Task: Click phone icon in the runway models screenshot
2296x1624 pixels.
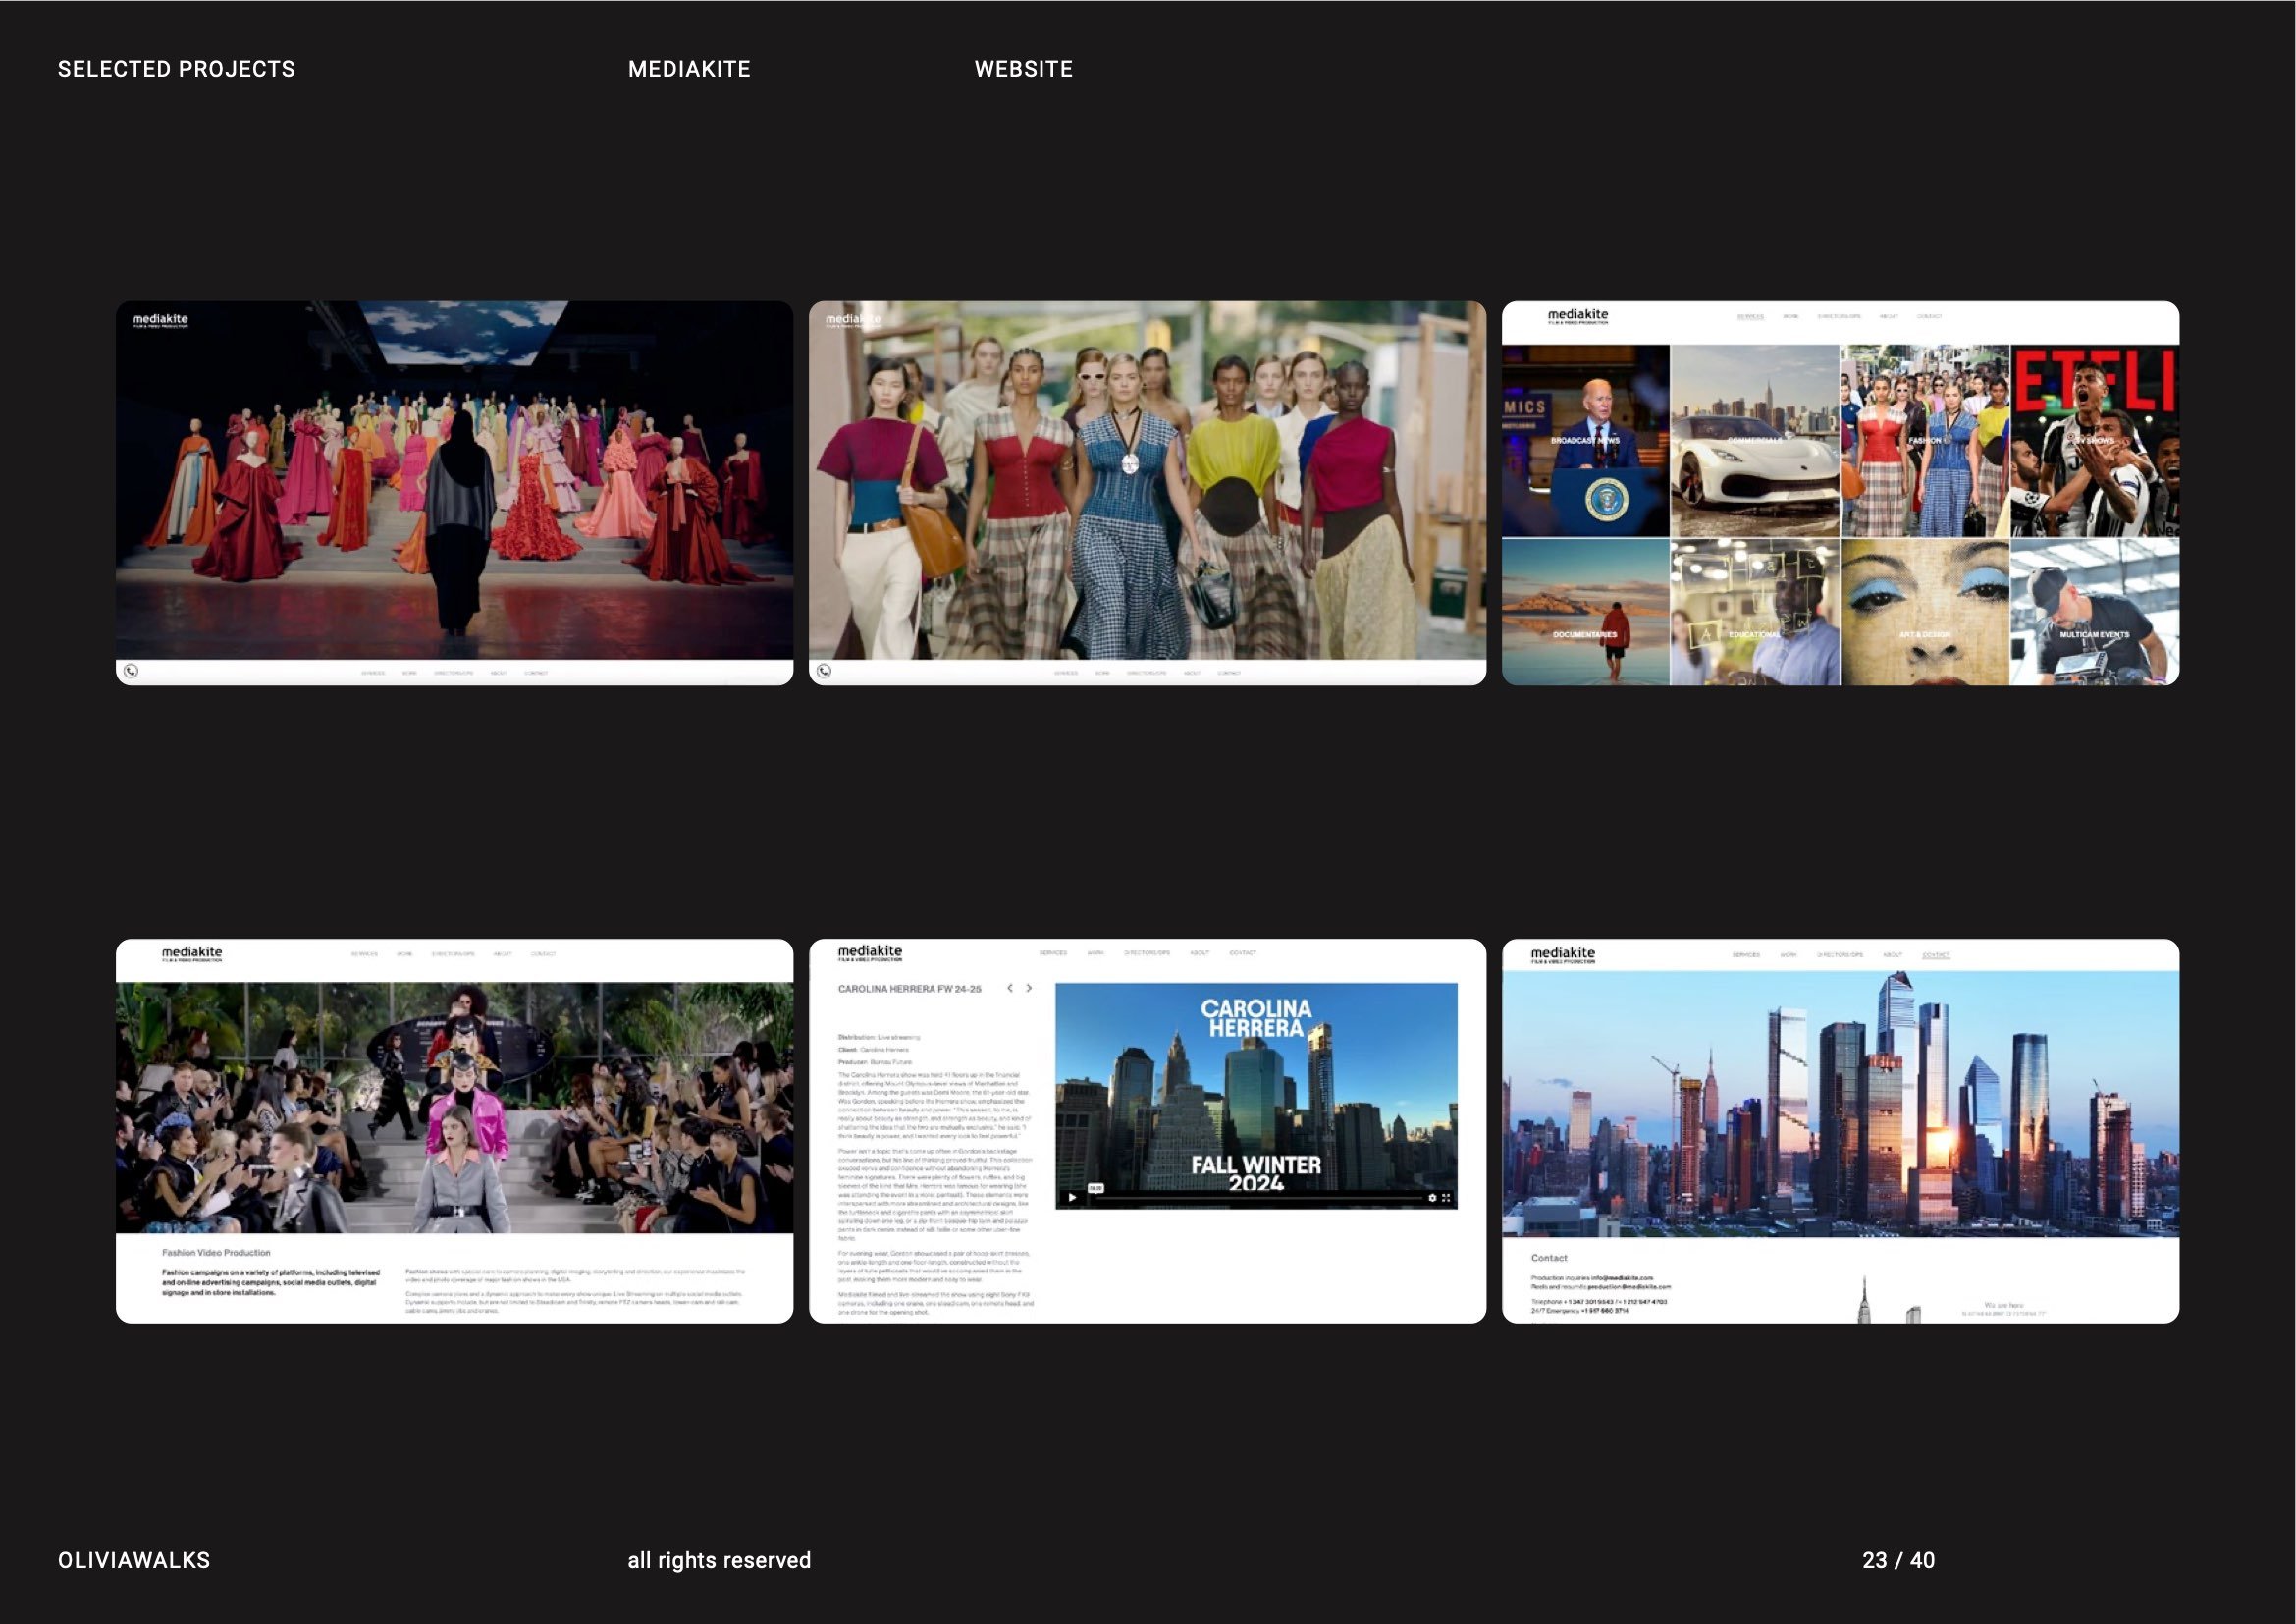Action: pos(824,671)
